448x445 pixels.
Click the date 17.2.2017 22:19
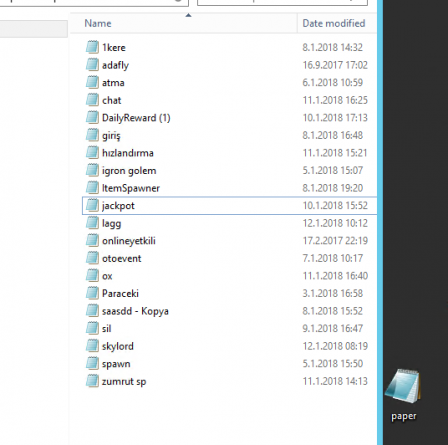point(335,241)
